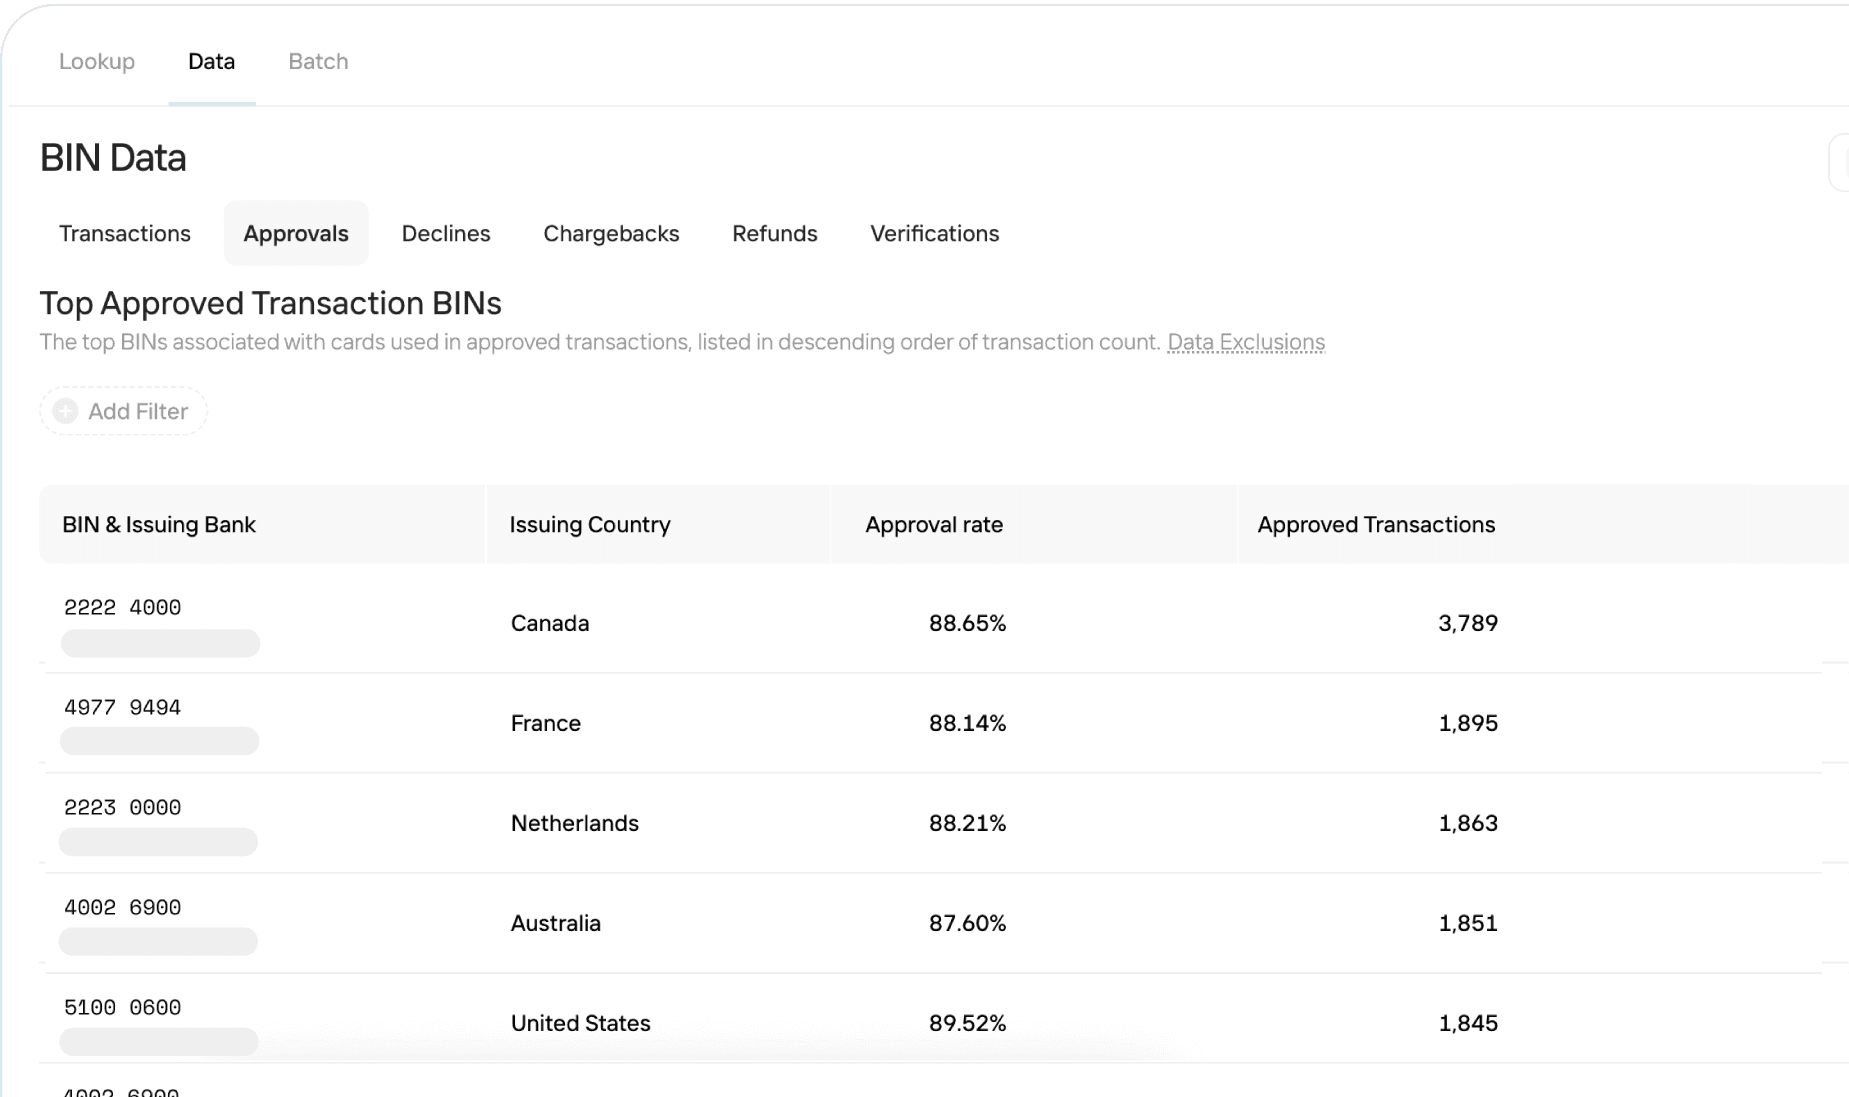
Task: Click the 1,845 approved transactions value
Action: click(1468, 1023)
